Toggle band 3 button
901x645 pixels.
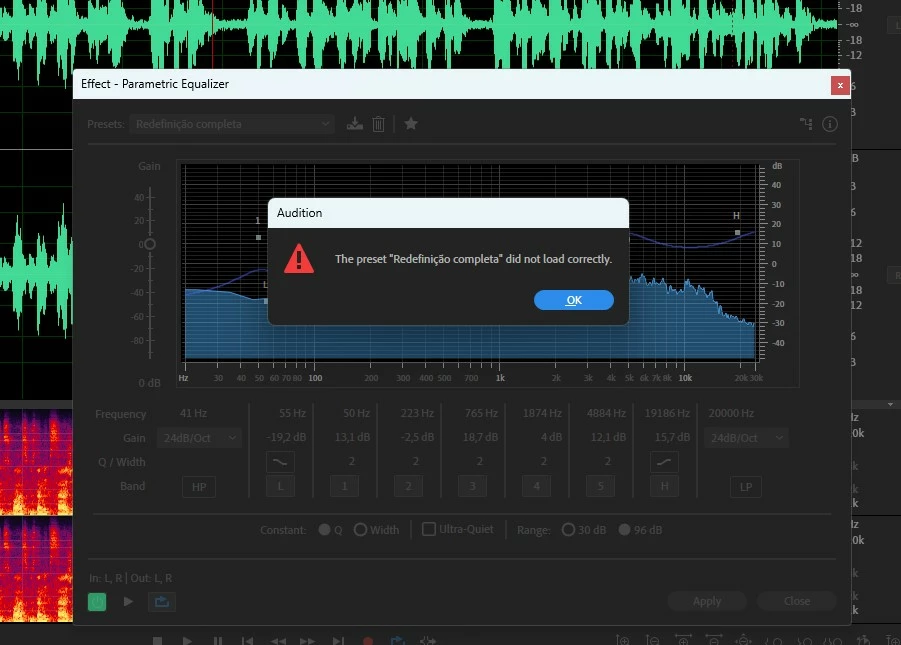(x=472, y=486)
